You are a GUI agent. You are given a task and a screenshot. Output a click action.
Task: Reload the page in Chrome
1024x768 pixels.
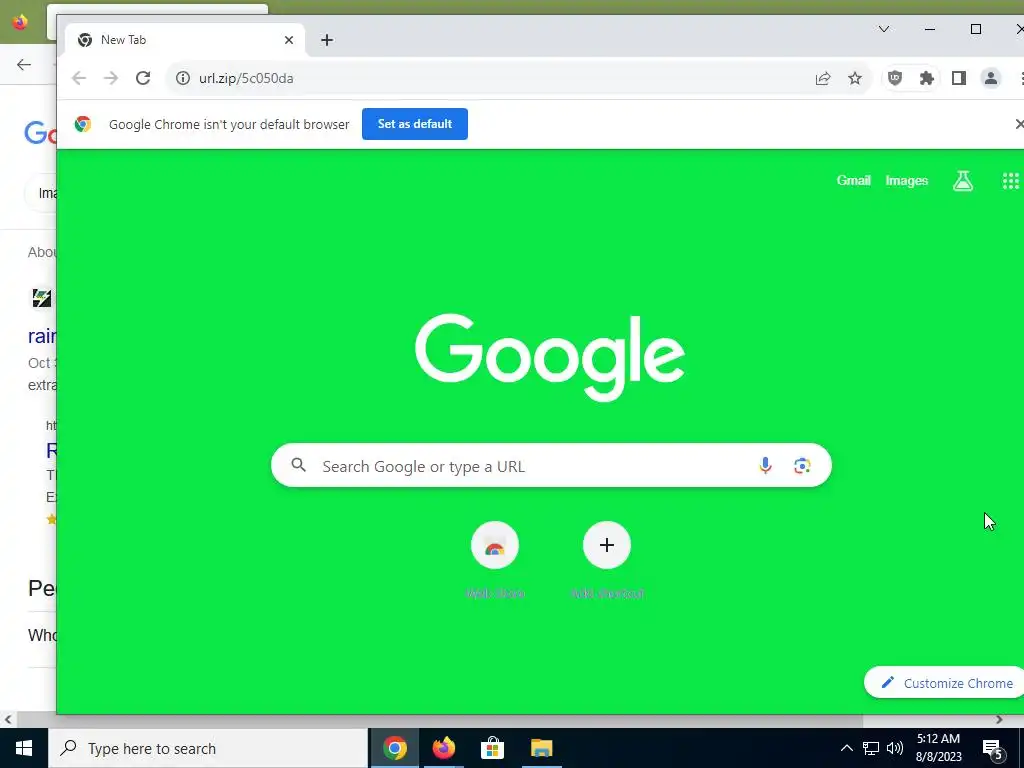143,78
